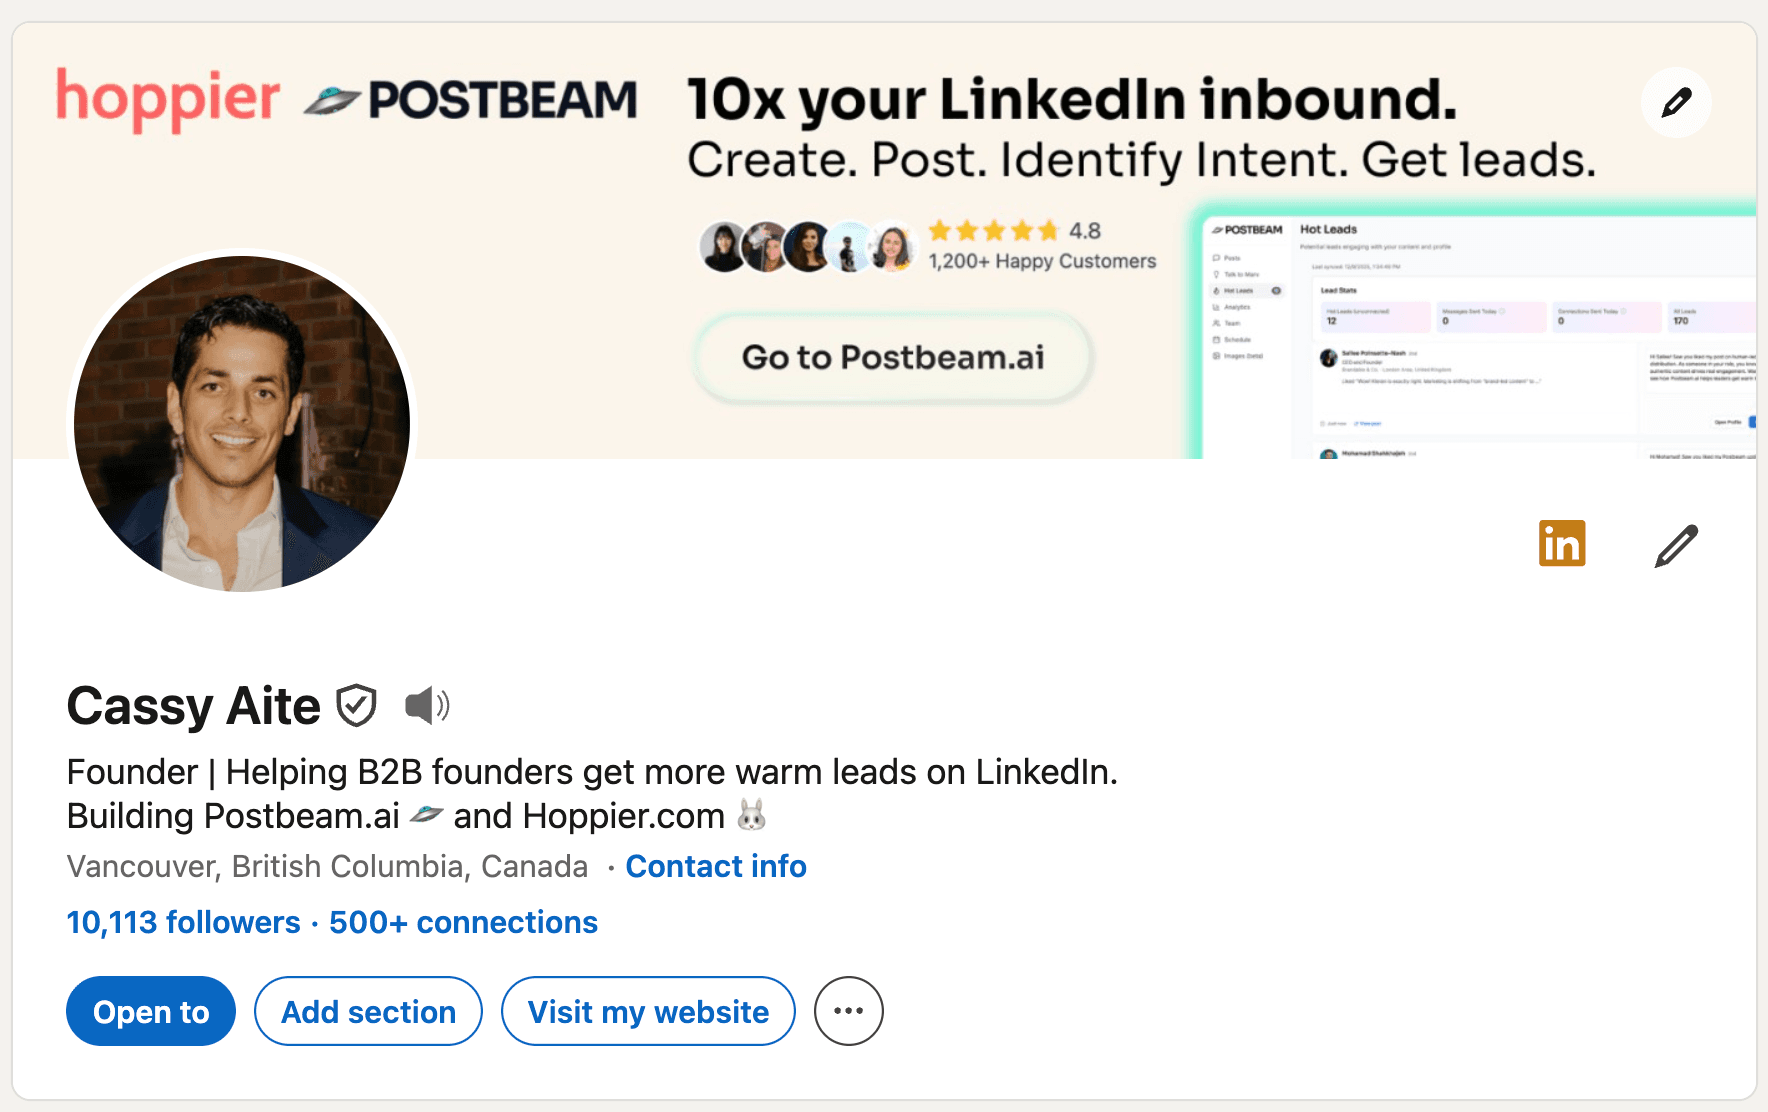Image resolution: width=1768 pixels, height=1112 pixels.
Task: Click the 'Create. Post. Identify Intent. Get leads.' text
Action: point(1141,160)
